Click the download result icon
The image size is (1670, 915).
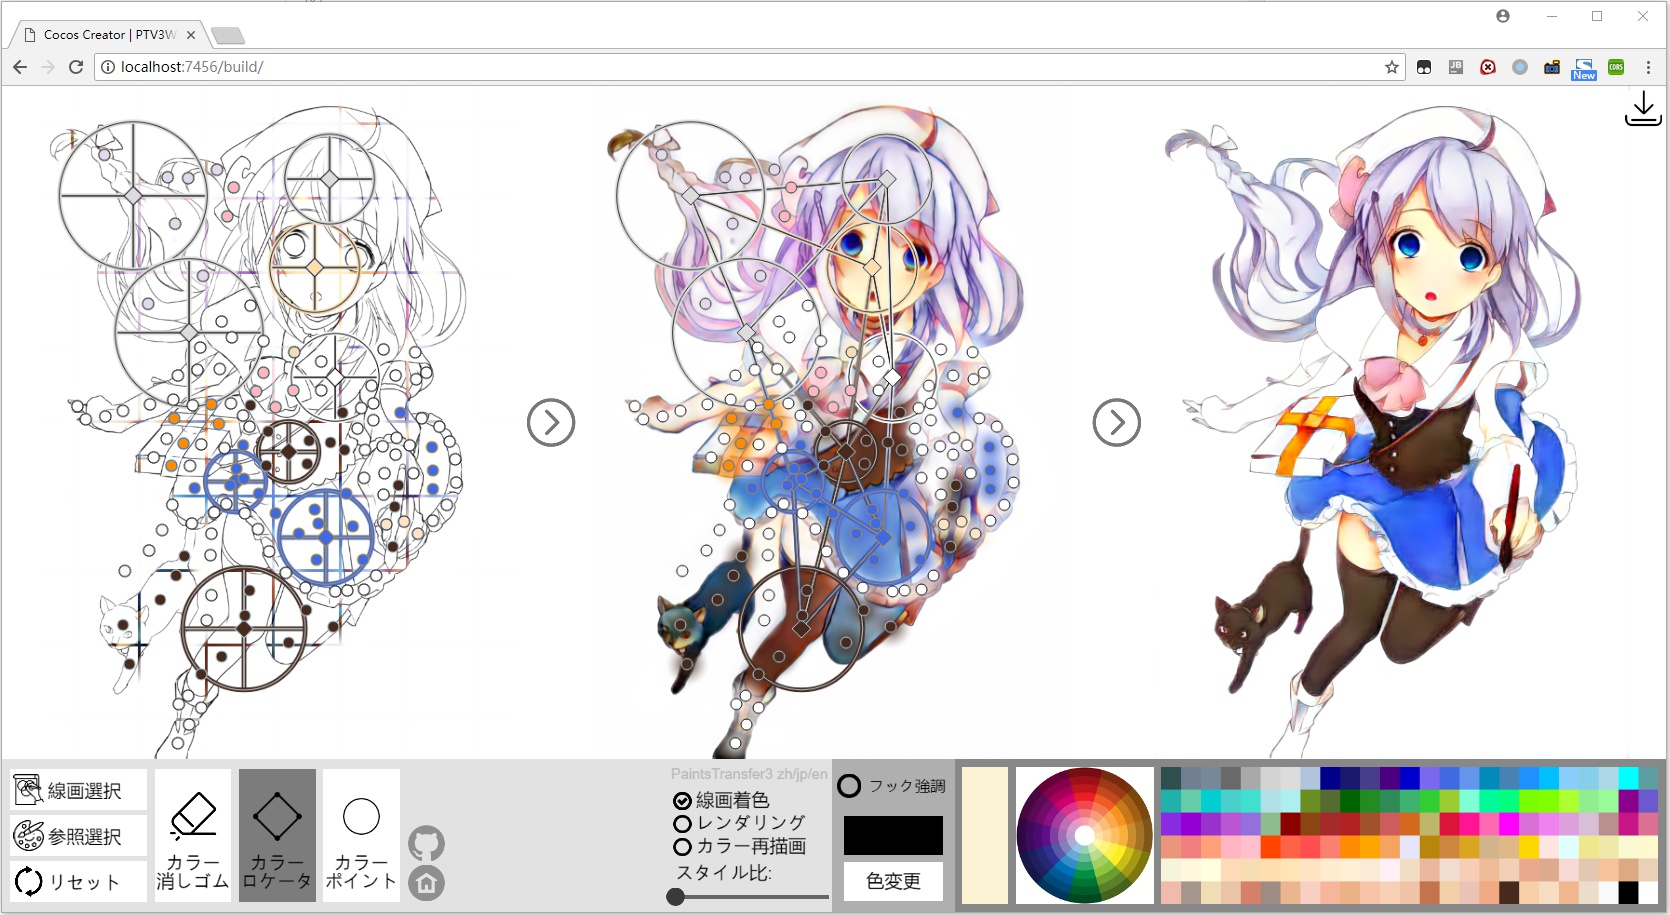(x=1643, y=109)
